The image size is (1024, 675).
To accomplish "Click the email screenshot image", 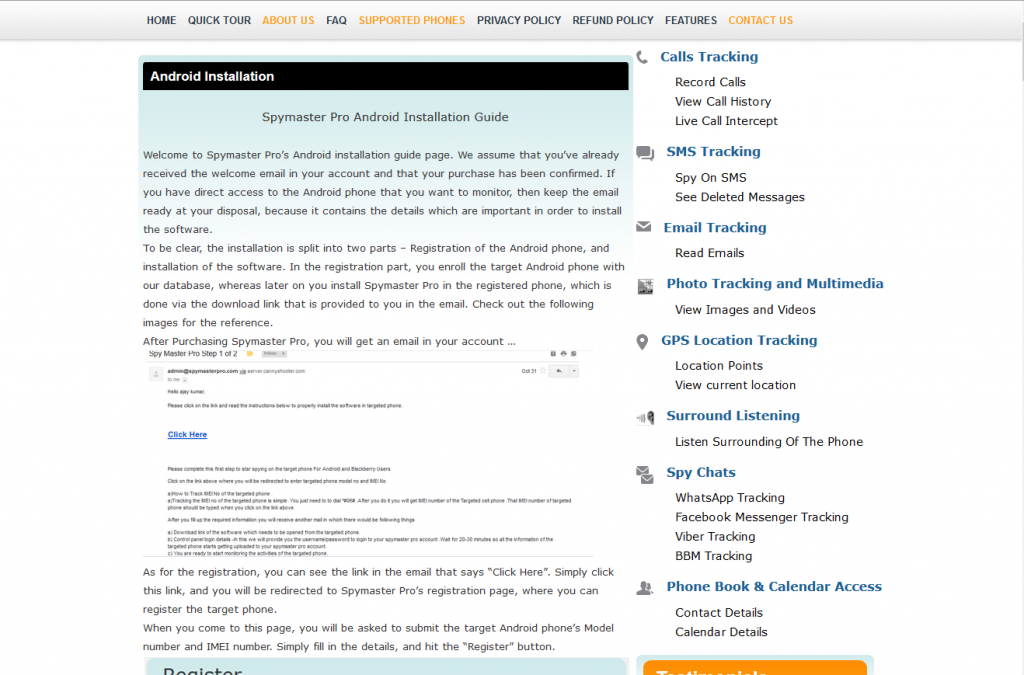I will 368,453.
